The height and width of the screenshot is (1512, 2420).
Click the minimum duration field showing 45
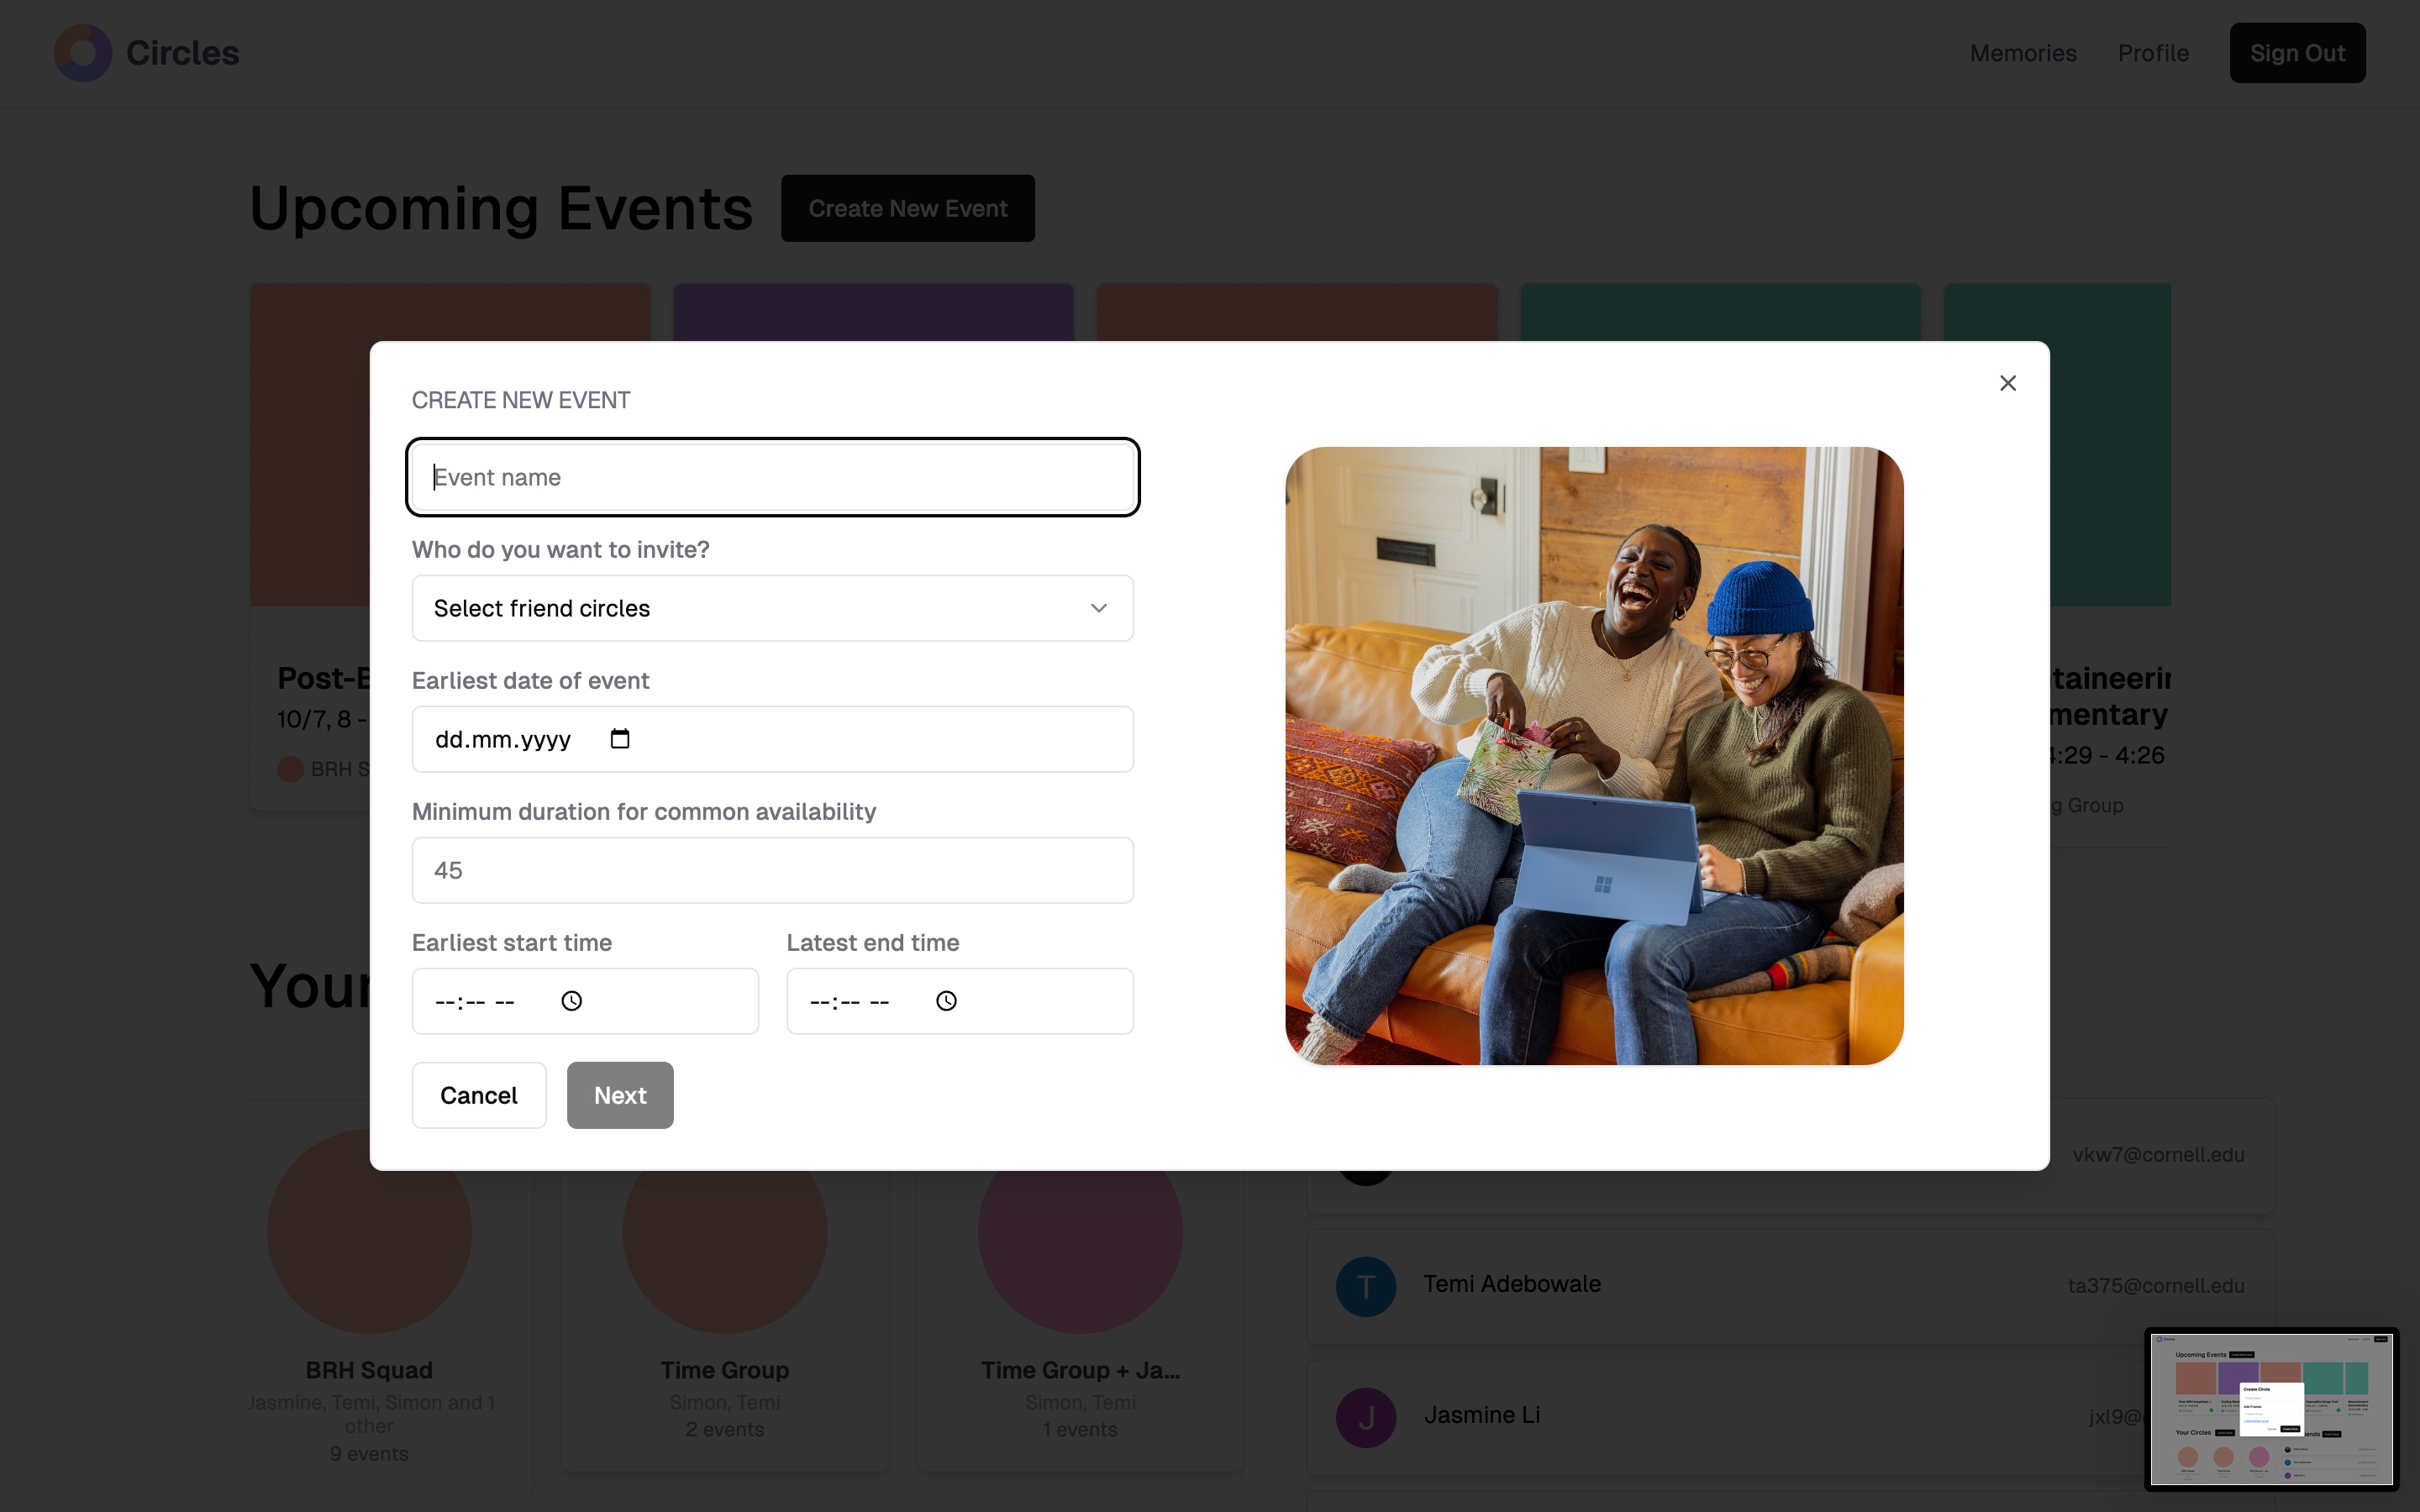point(772,870)
